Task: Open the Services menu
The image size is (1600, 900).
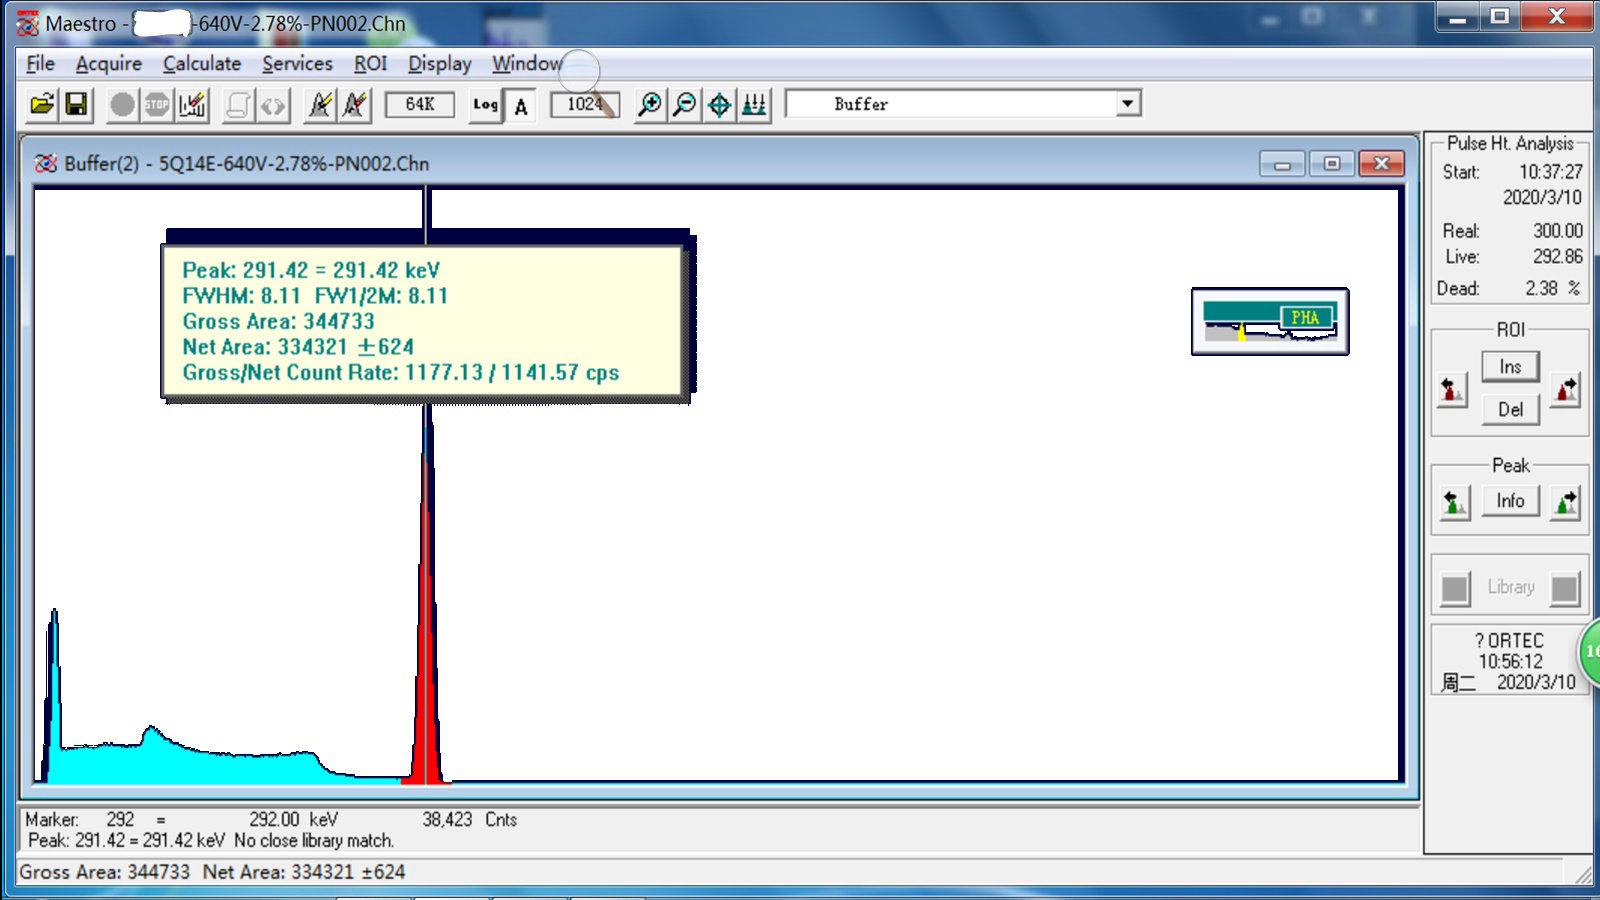Action: pos(297,63)
